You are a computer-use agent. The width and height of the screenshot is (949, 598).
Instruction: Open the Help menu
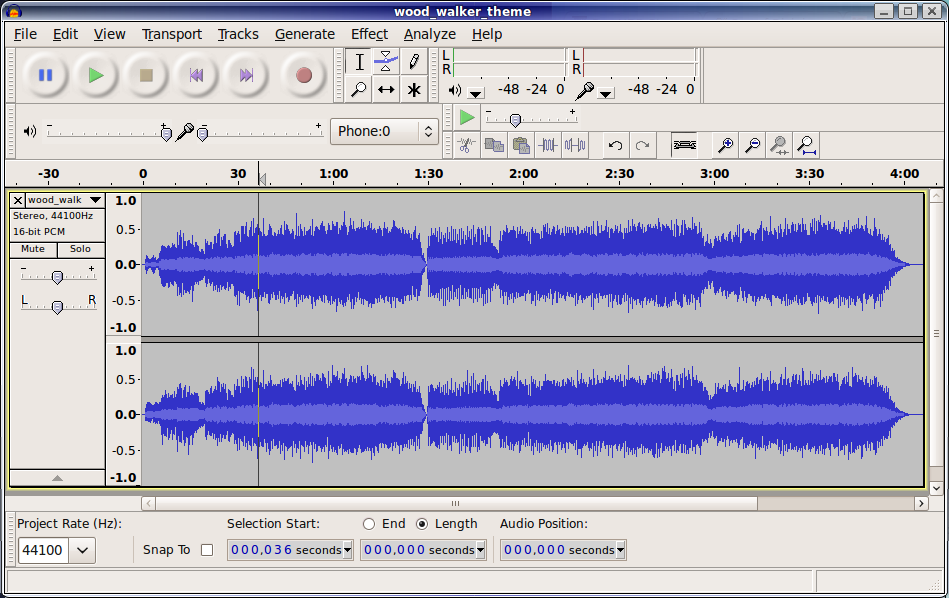[487, 34]
